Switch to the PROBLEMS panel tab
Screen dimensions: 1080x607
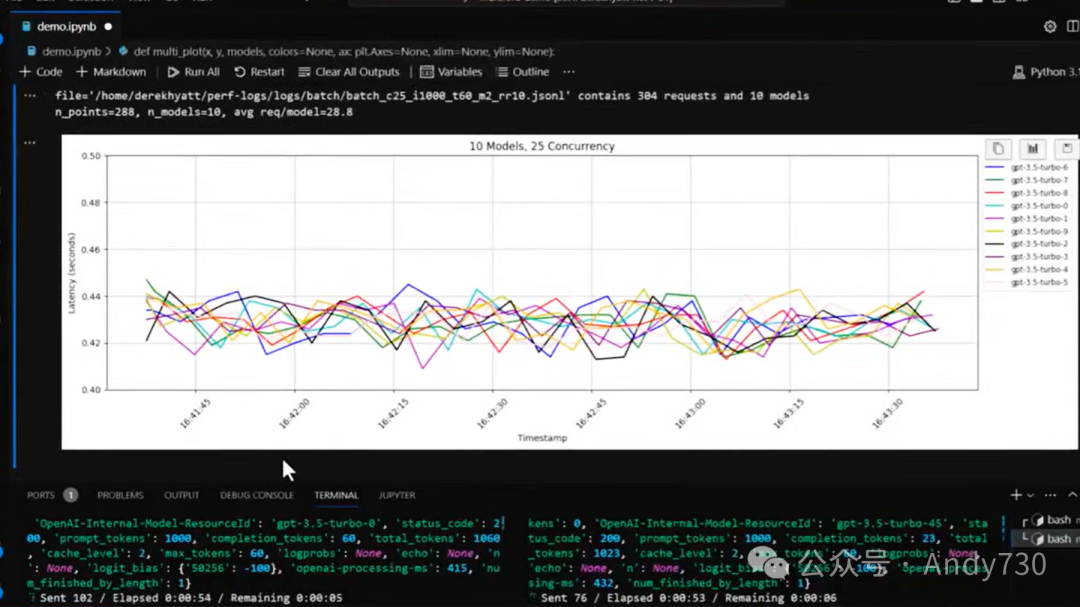pos(121,495)
